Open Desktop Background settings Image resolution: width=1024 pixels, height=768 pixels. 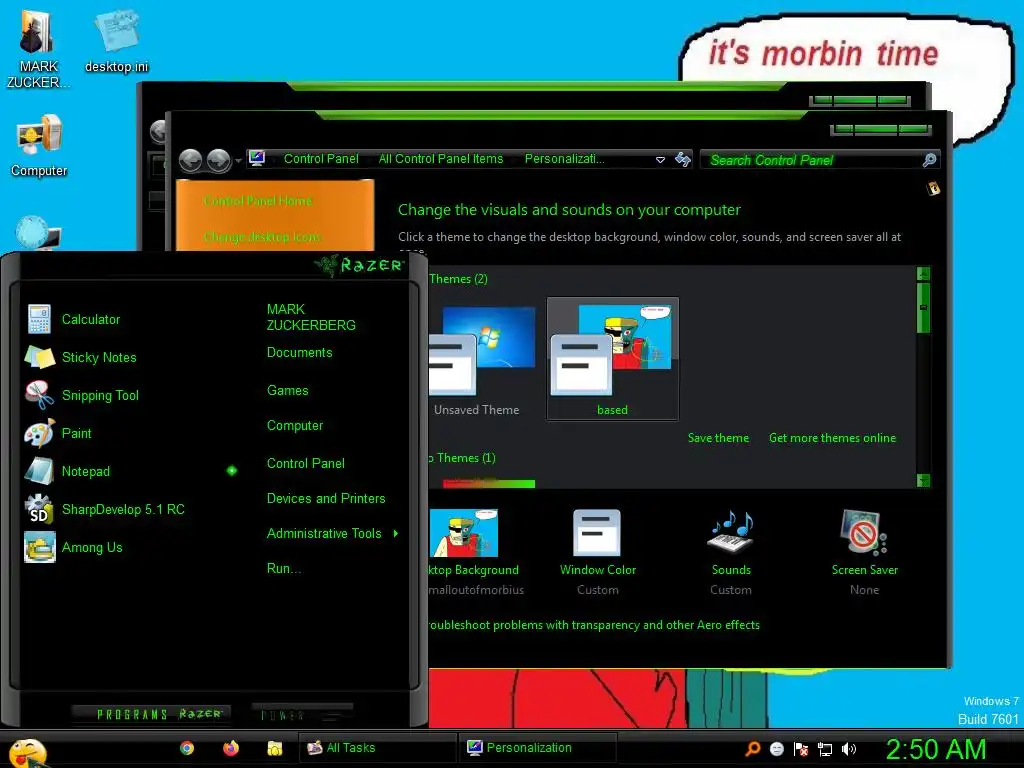coord(475,552)
